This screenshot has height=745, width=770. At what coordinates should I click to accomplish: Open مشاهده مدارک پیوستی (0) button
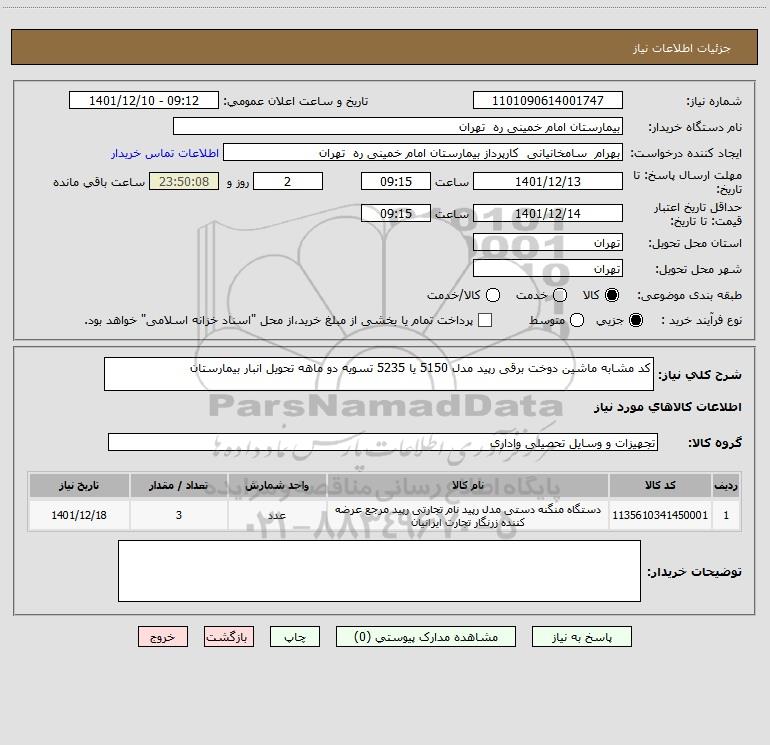point(426,637)
